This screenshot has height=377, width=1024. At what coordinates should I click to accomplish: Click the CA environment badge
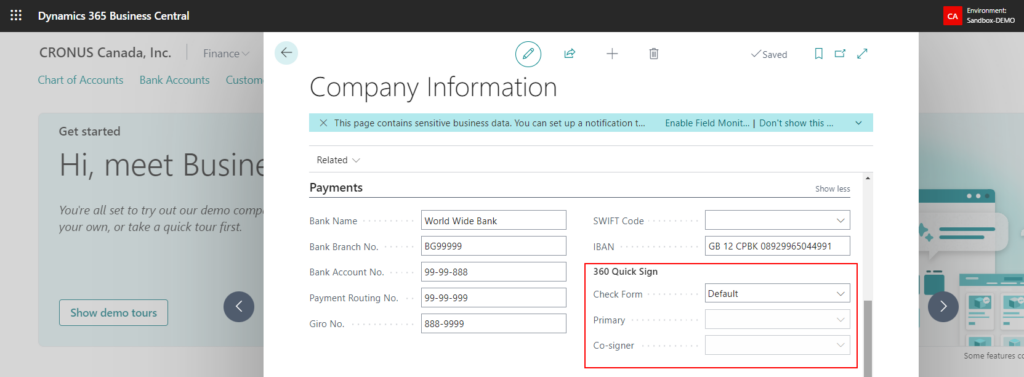[952, 16]
